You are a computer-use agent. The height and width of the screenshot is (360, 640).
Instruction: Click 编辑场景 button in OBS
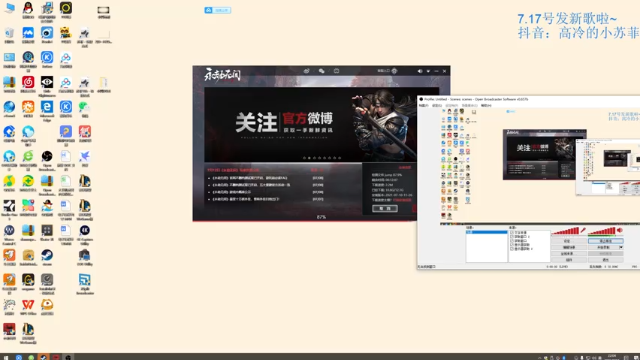(x=568, y=247)
